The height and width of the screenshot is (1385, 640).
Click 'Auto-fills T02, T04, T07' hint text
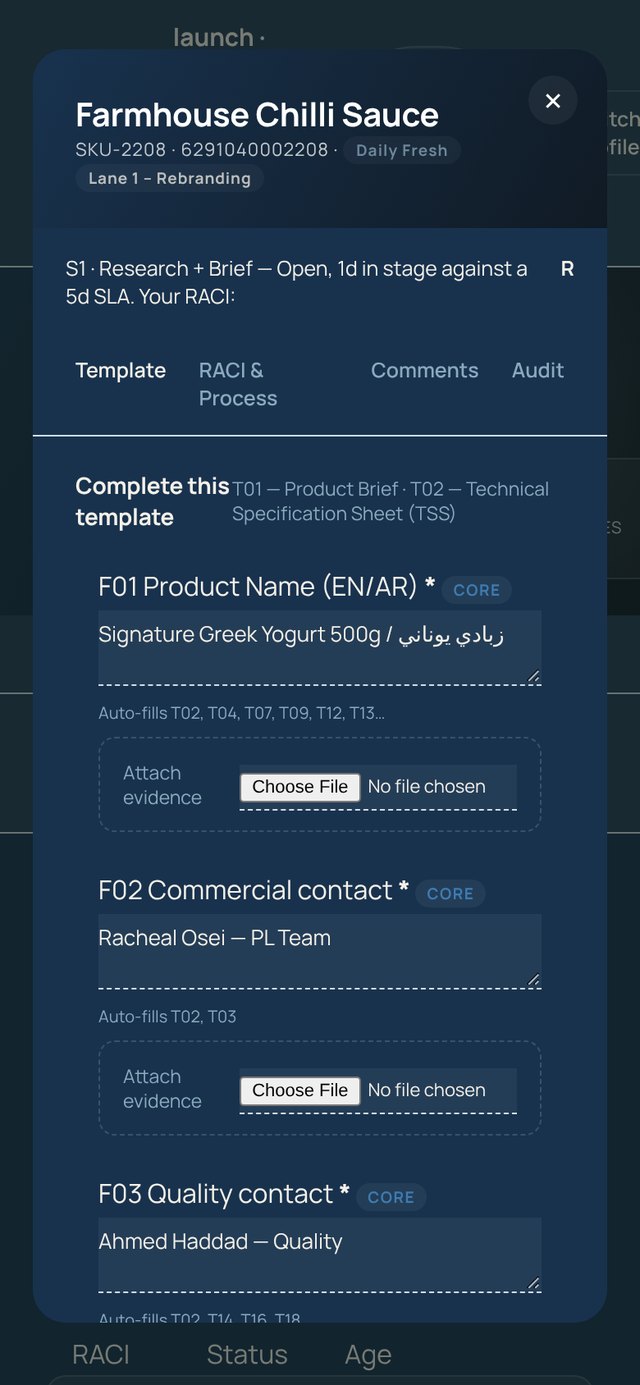[242, 713]
